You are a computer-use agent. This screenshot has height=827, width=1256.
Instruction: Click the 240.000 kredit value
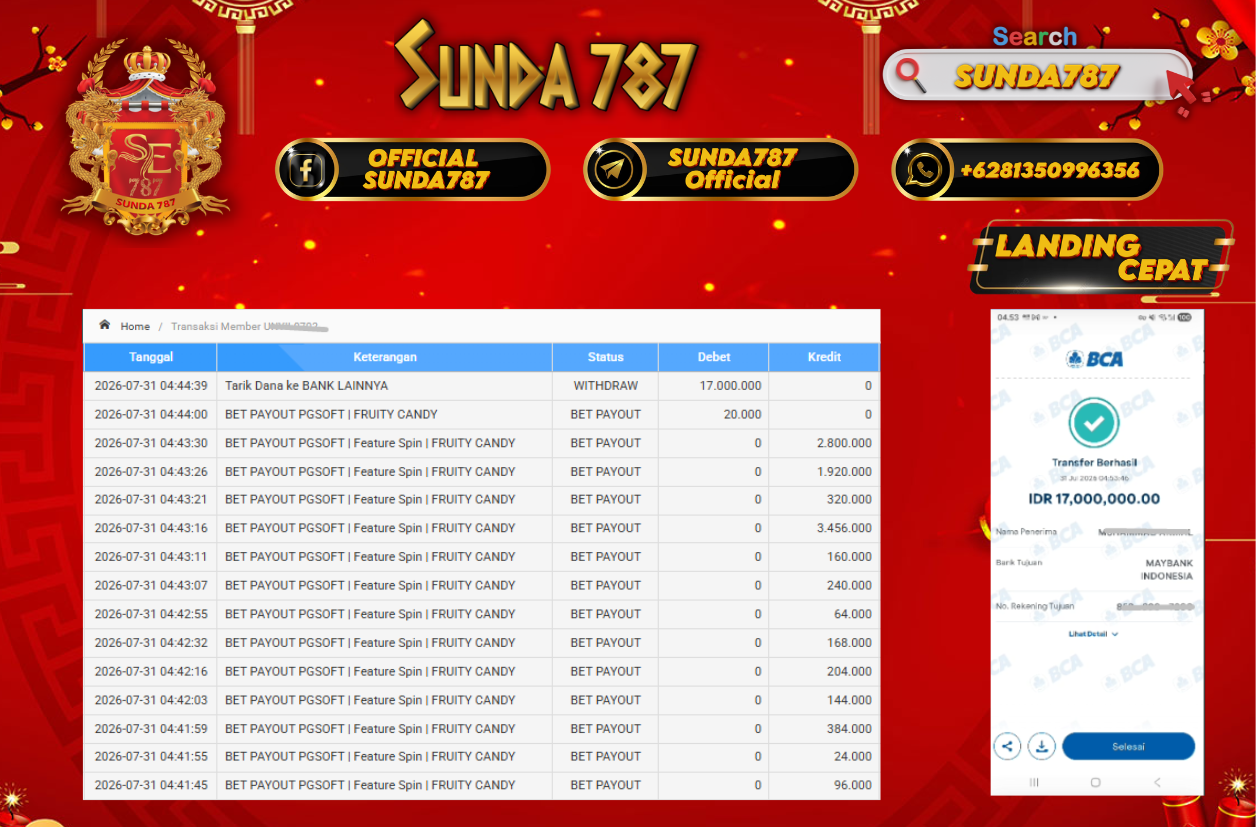pos(850,585)
